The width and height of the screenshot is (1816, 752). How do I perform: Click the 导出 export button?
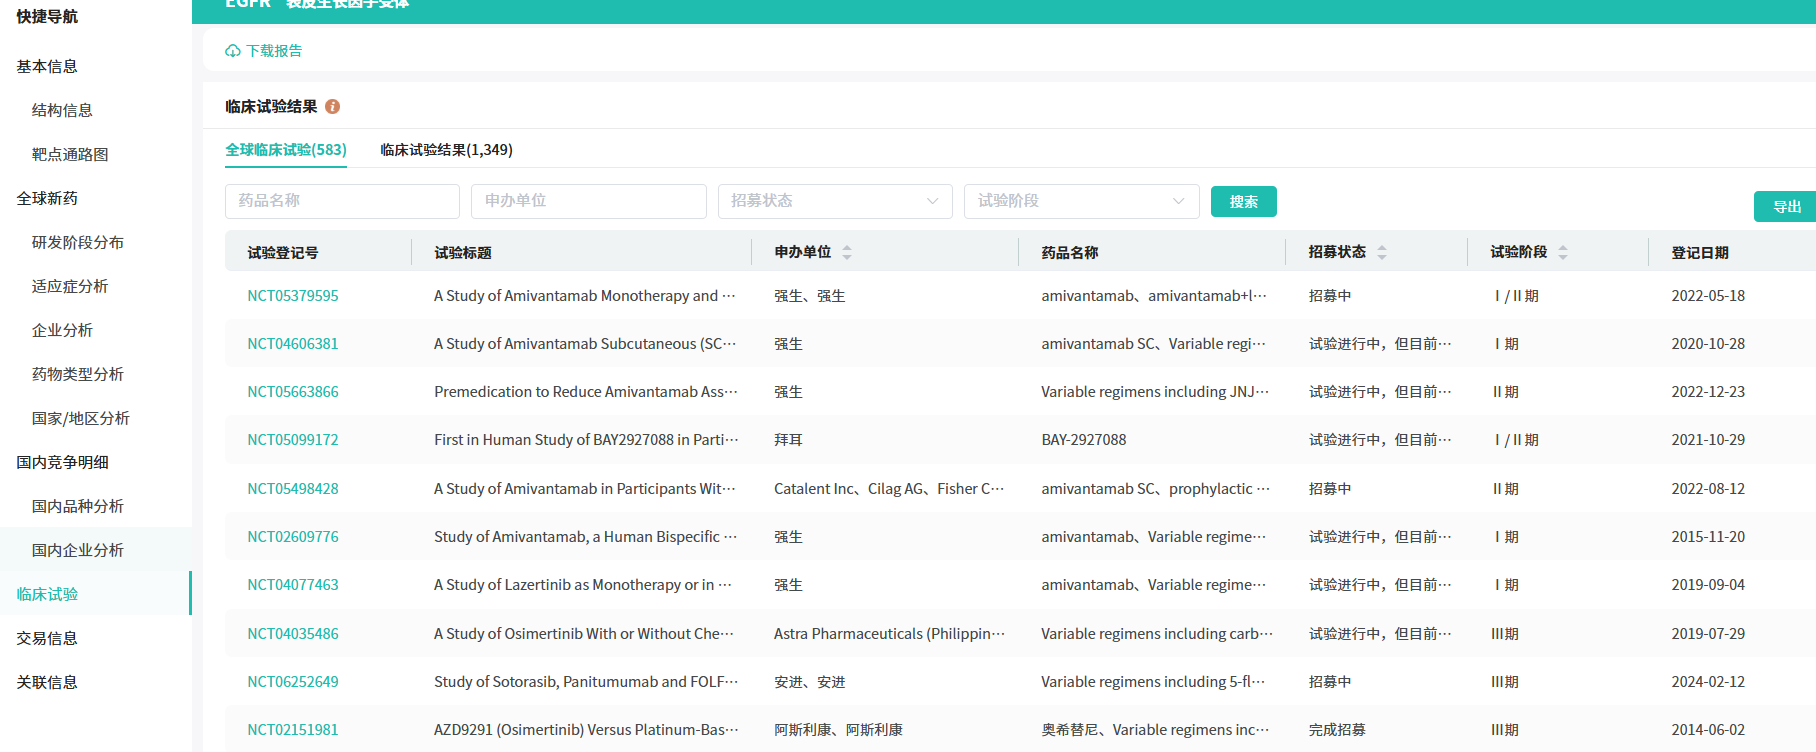pyautogui.click(x=1786, y=207)
